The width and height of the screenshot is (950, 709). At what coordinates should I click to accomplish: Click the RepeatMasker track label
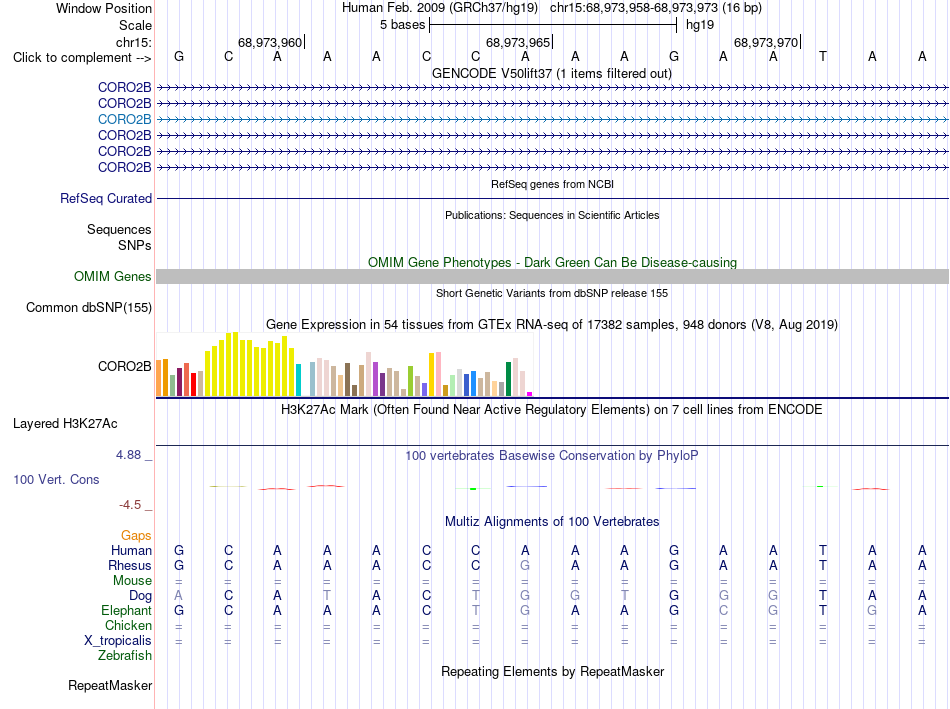pyautogui.click(x=110, y=685)
